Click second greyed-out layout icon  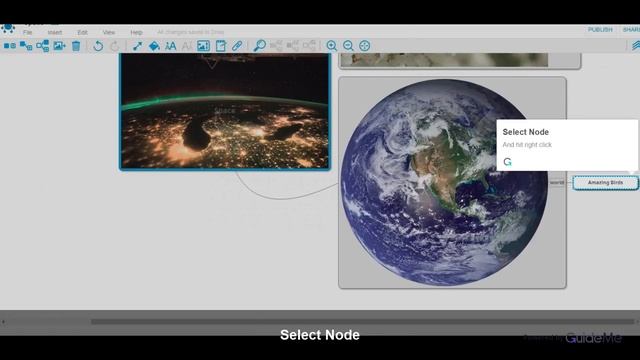(293, 46)
